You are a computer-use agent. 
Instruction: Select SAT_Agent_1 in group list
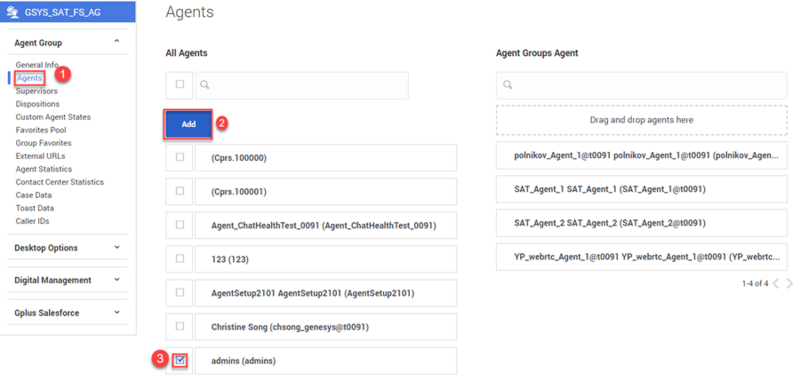click(641, 189)
